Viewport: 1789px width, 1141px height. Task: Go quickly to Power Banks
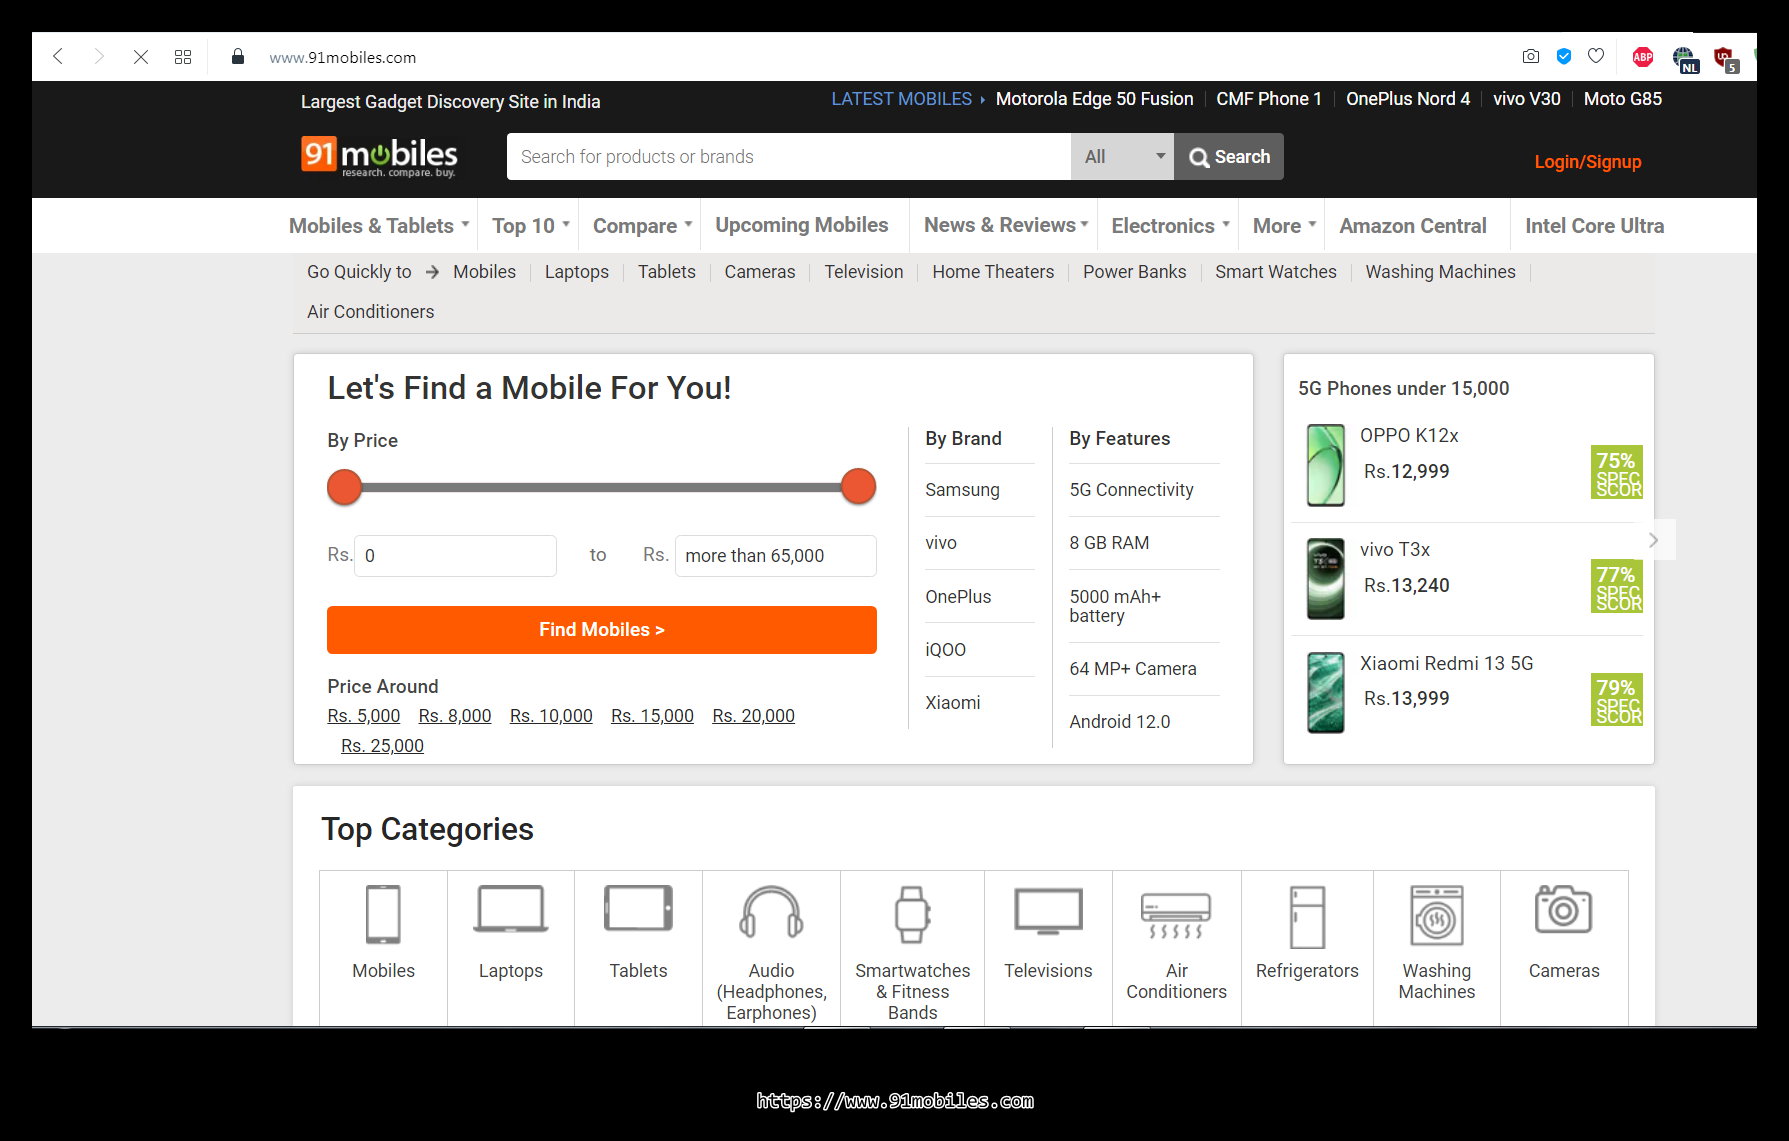1135,272
